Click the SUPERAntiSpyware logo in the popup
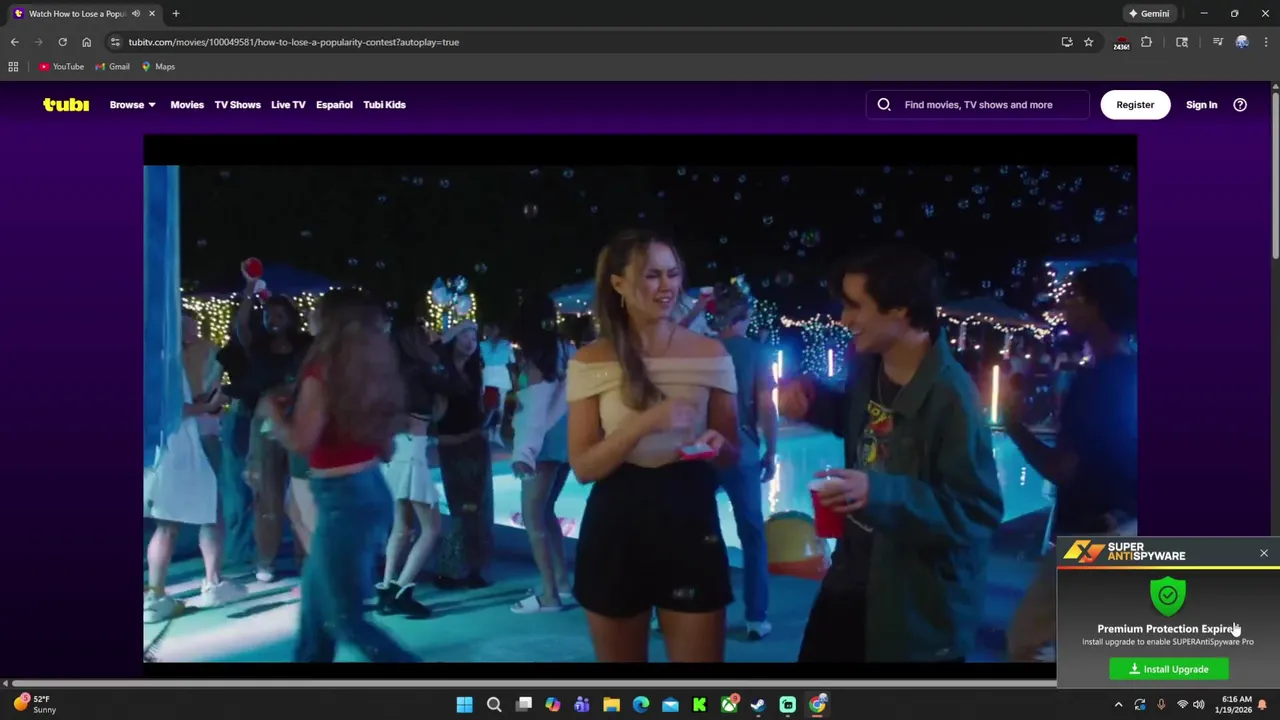Viewport: 1280px width, 720px height. [1124, 552]
